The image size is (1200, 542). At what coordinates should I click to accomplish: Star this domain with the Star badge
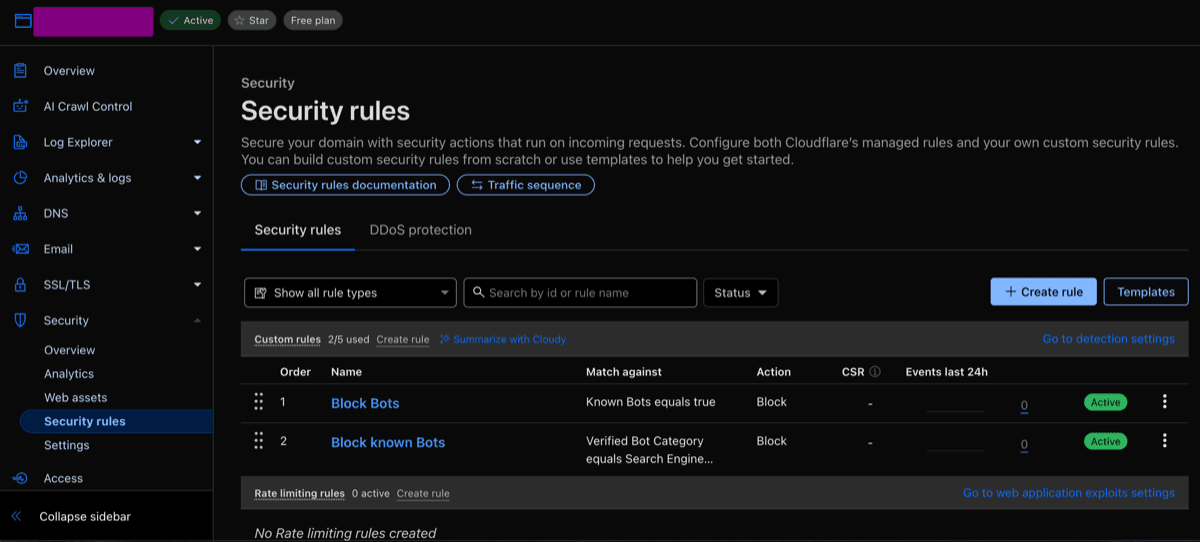click(x=252, y=20)
